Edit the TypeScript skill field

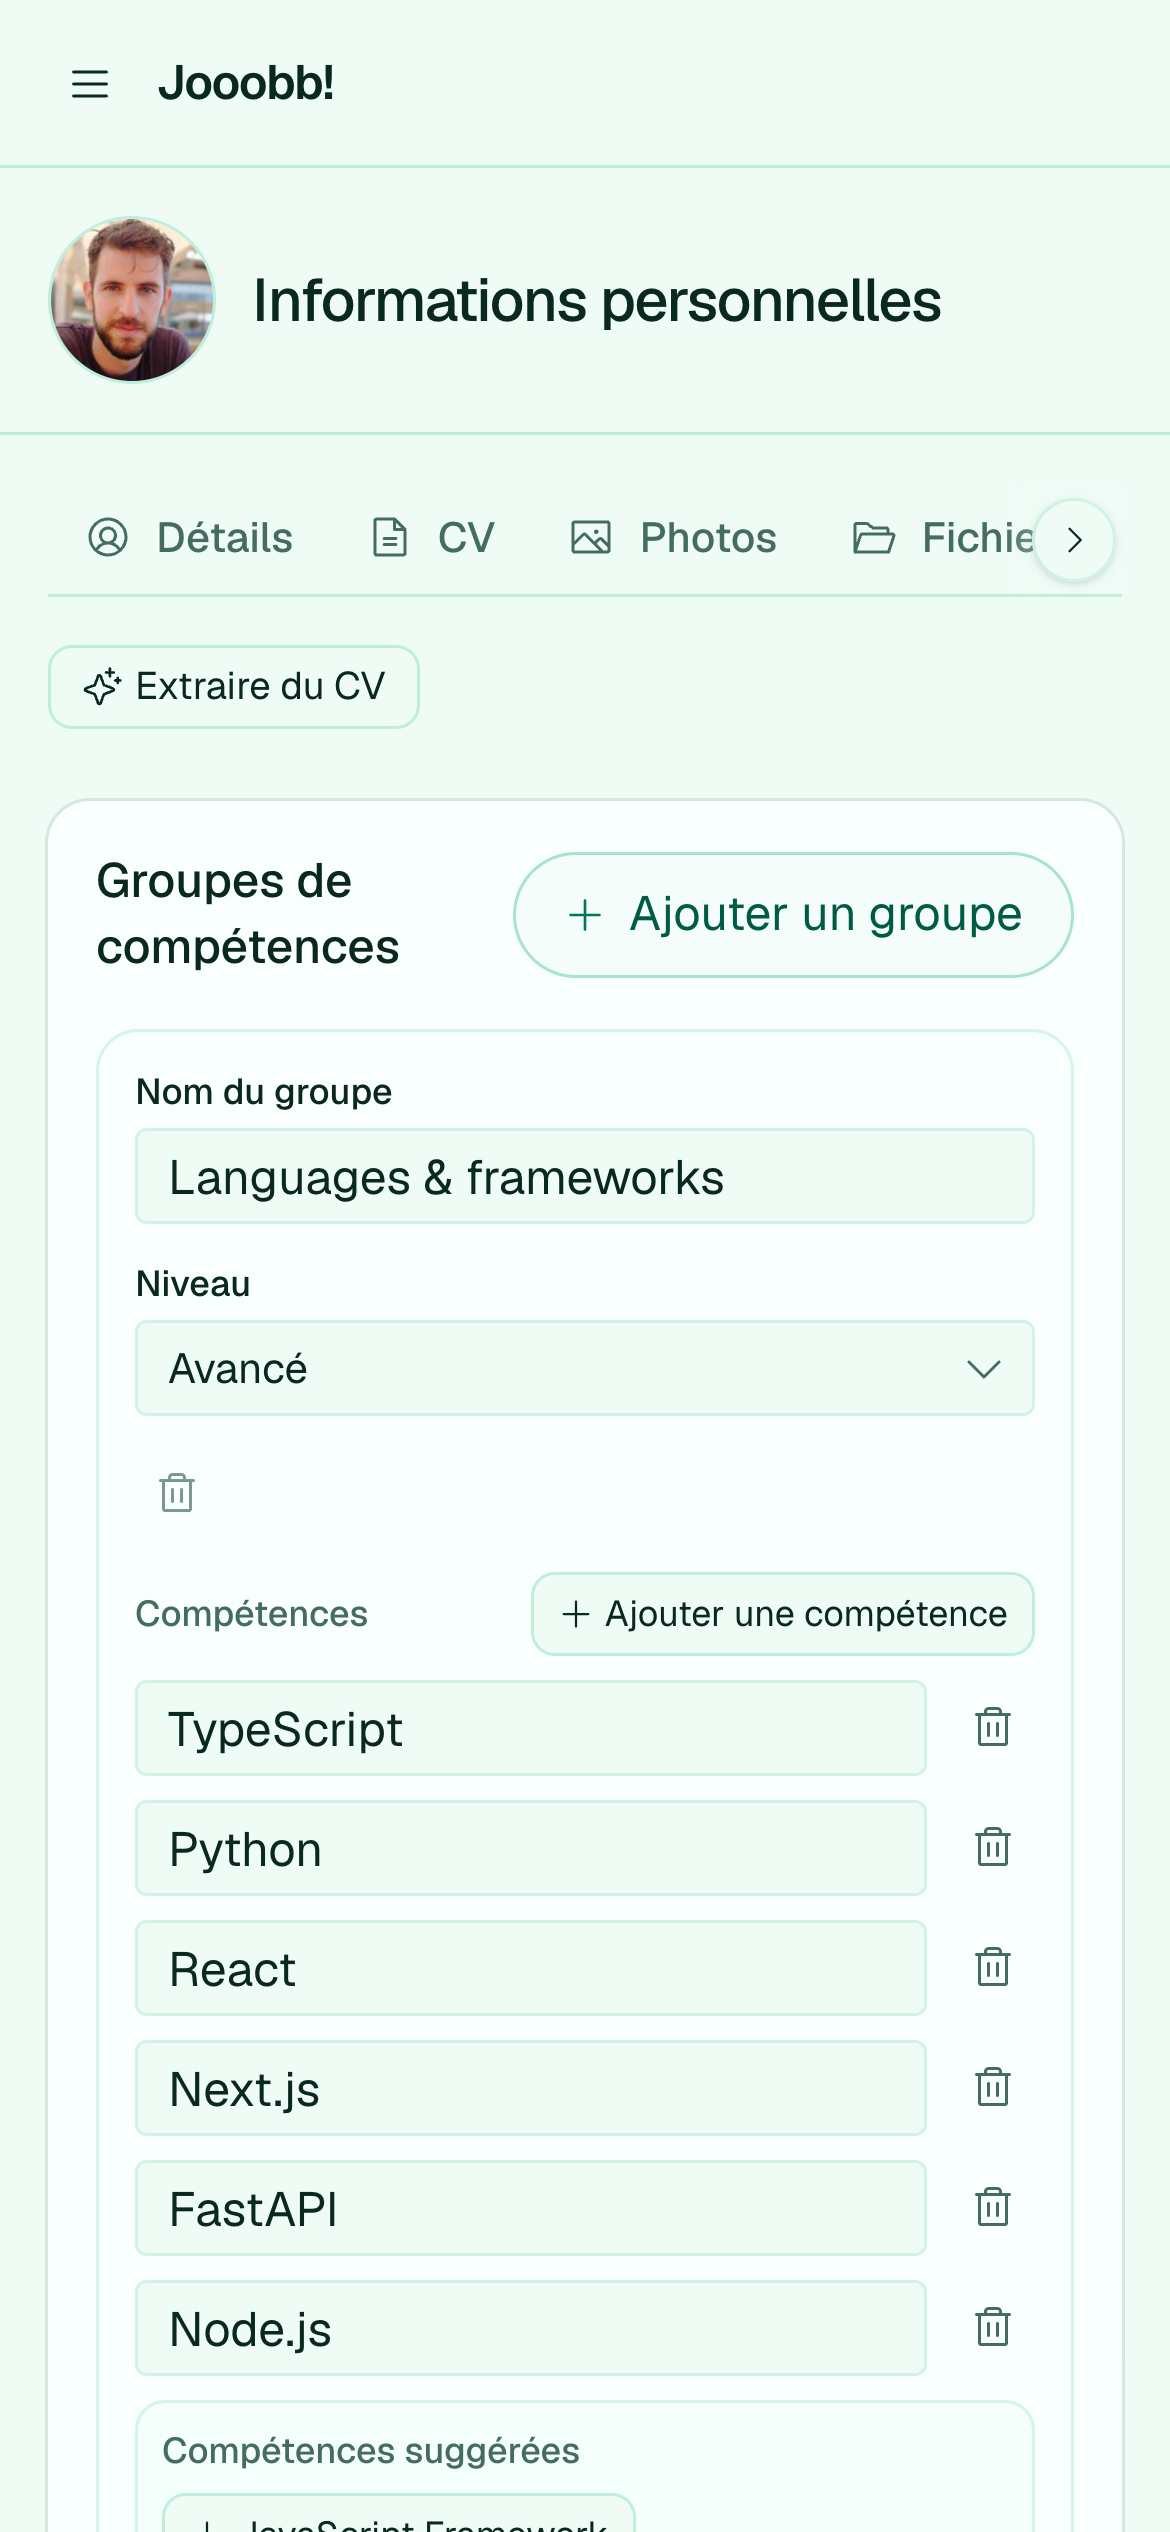tap(531, 1728)
